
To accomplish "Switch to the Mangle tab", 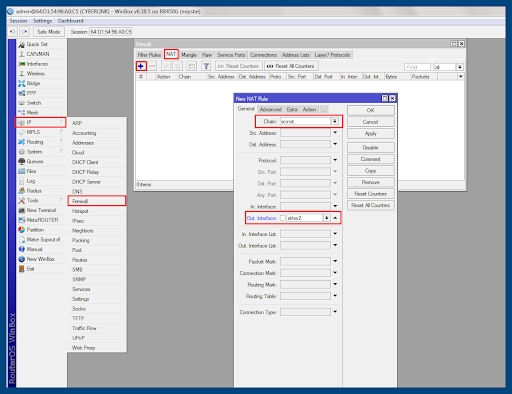I will [189, 55].
